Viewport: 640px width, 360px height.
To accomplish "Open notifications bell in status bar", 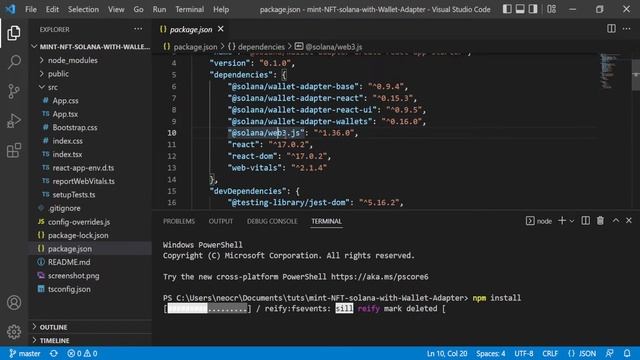I will (x=627, y=353).
